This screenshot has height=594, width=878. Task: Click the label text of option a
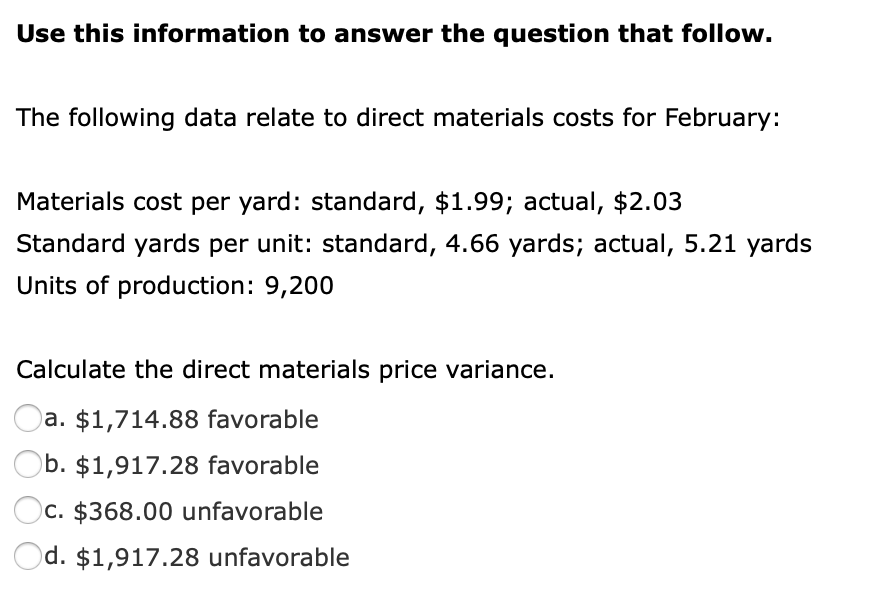(x=180, y=419)
